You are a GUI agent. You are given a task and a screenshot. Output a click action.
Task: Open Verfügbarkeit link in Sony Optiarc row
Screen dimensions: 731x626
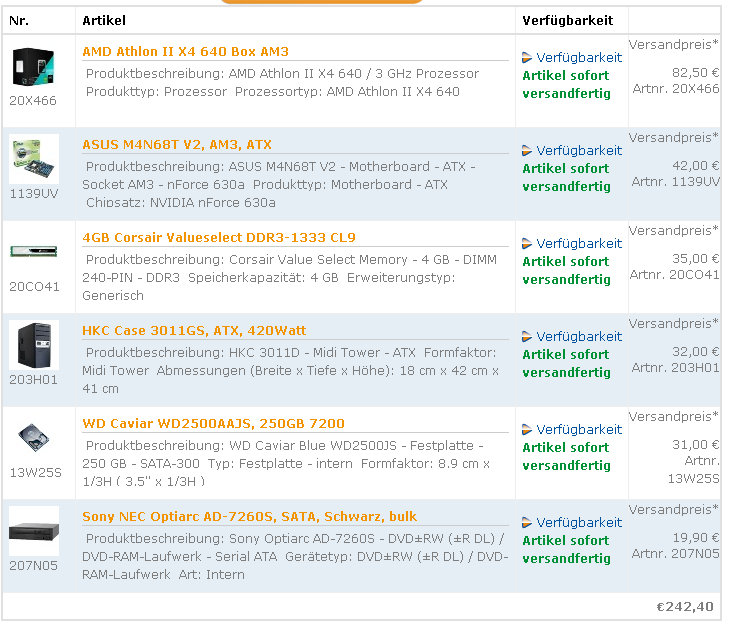(x=579, y=523)
